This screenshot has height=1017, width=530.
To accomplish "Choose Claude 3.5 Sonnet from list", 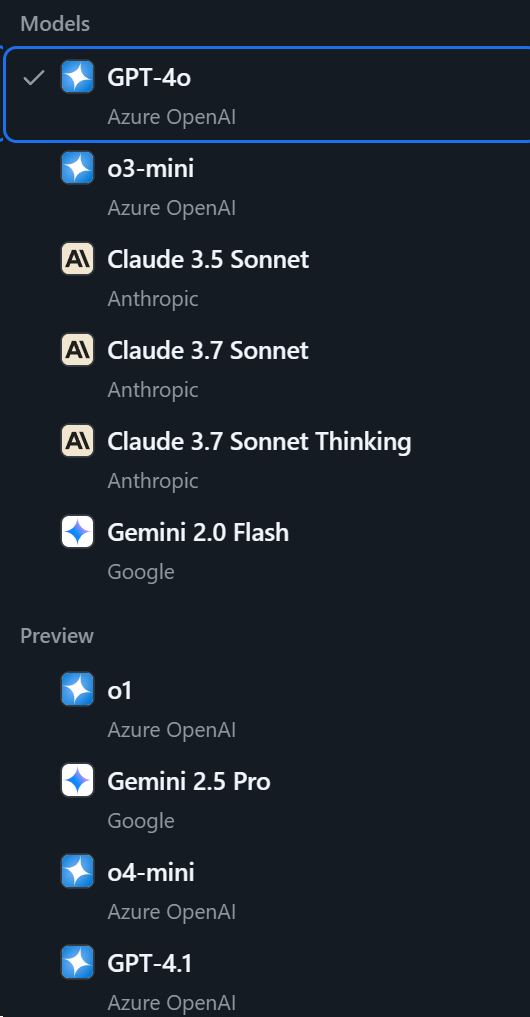I will point(267,277).
